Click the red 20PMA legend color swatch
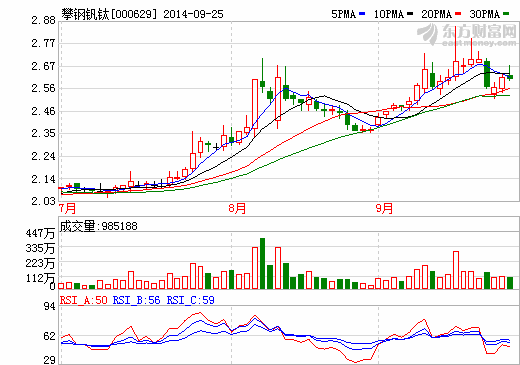This screenshot has height=365, width=520. tap(458, 14)
